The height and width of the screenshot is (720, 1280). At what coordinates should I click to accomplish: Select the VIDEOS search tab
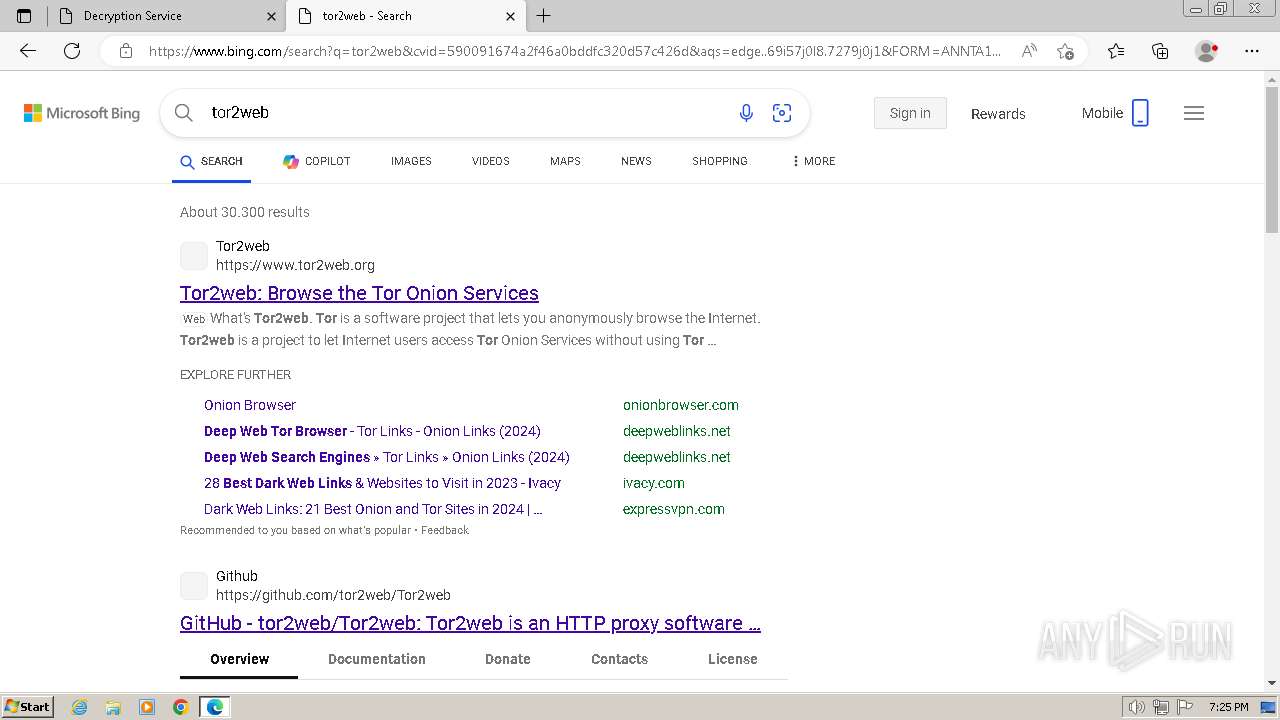(x=491, y=161)
